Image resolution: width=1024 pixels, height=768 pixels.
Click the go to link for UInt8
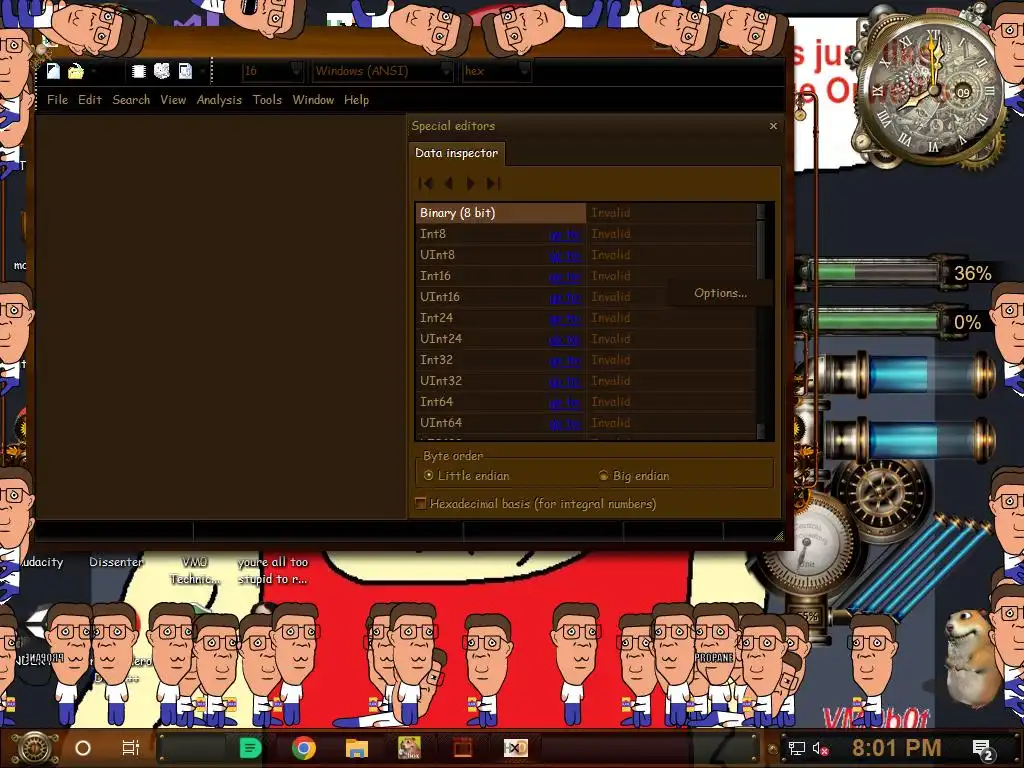click(565, 255)
